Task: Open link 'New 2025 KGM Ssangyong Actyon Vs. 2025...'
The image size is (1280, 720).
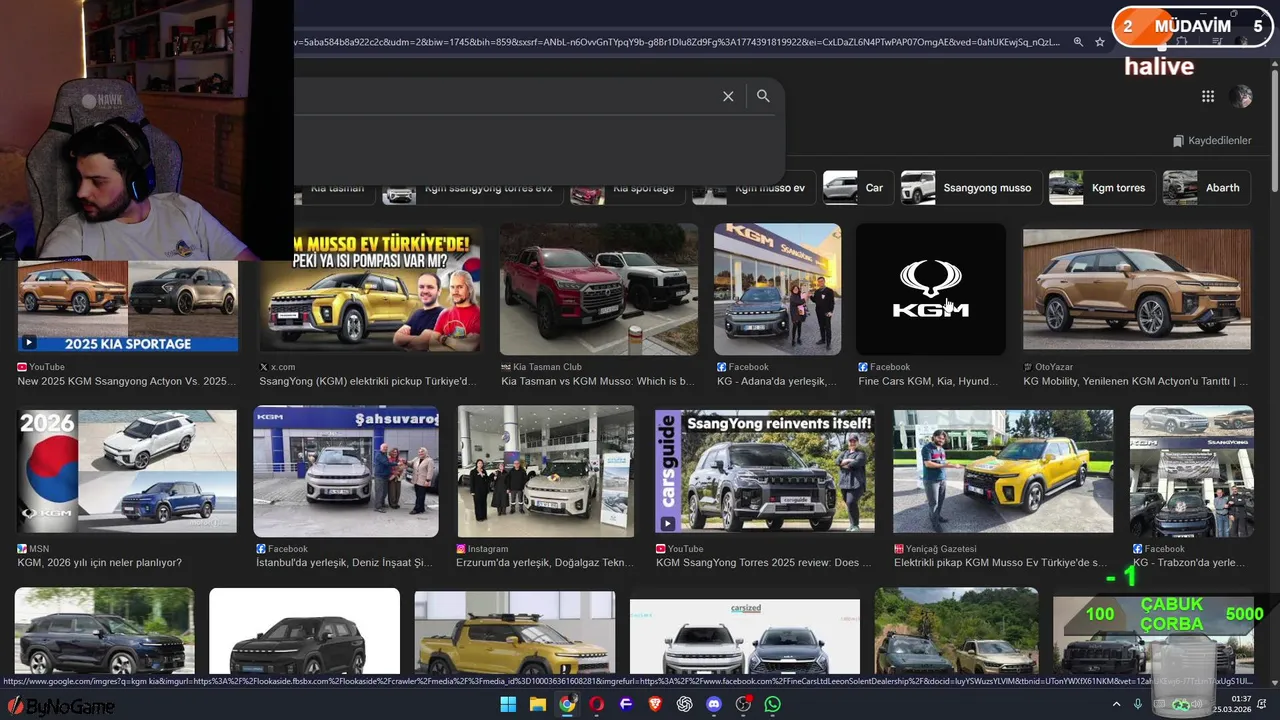Action: click(126, 381)
